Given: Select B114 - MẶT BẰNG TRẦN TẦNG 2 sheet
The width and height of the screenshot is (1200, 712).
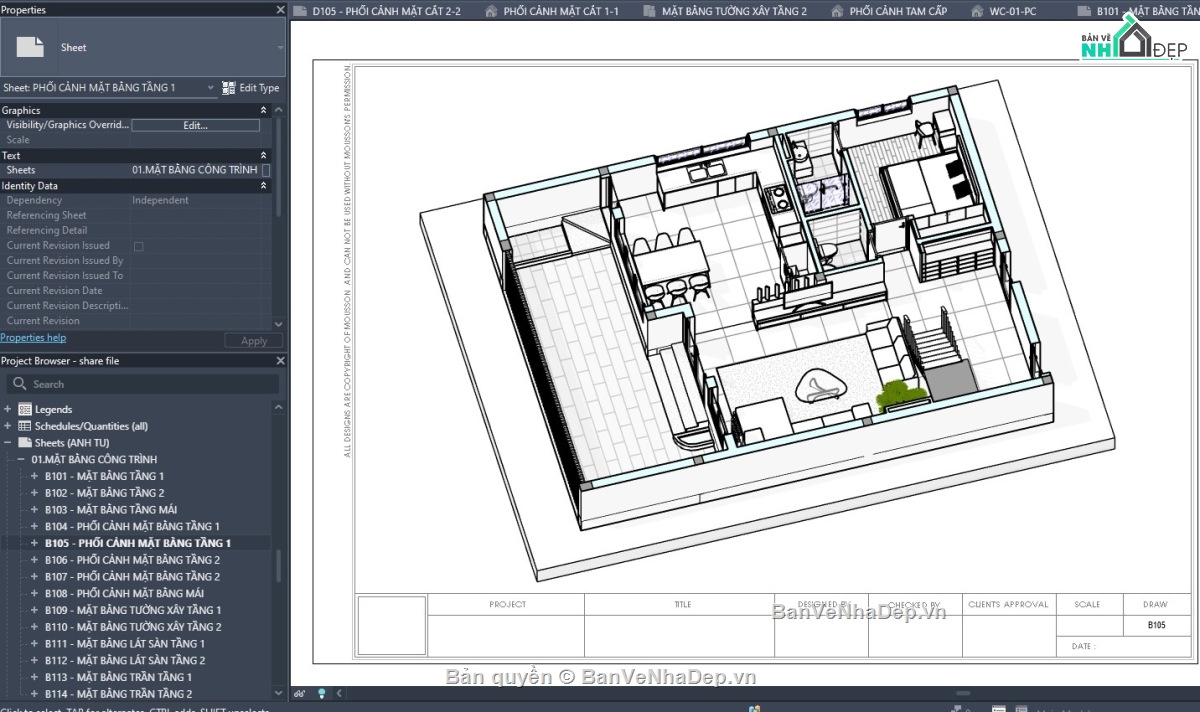Looking at the screenshot, I should click(118, 694).
